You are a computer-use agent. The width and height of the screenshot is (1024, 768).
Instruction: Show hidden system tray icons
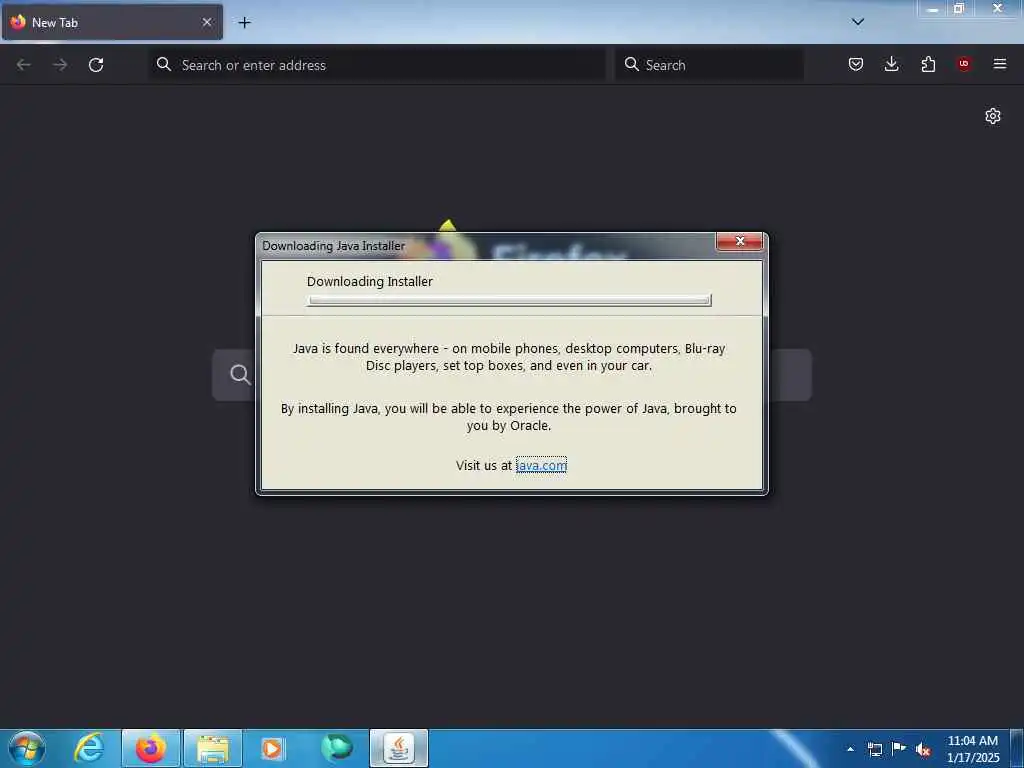click(x=850, y=749)
